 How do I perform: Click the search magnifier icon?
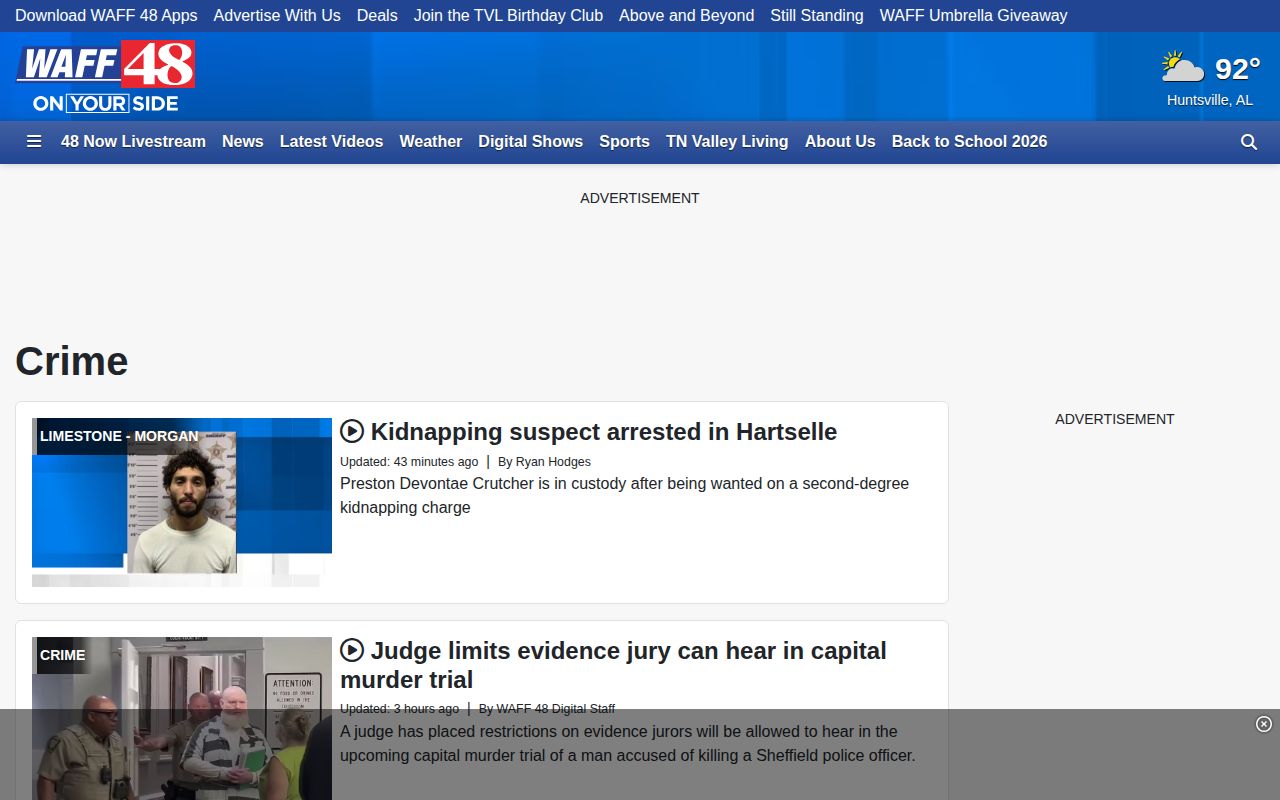[x=1249, y=142]
